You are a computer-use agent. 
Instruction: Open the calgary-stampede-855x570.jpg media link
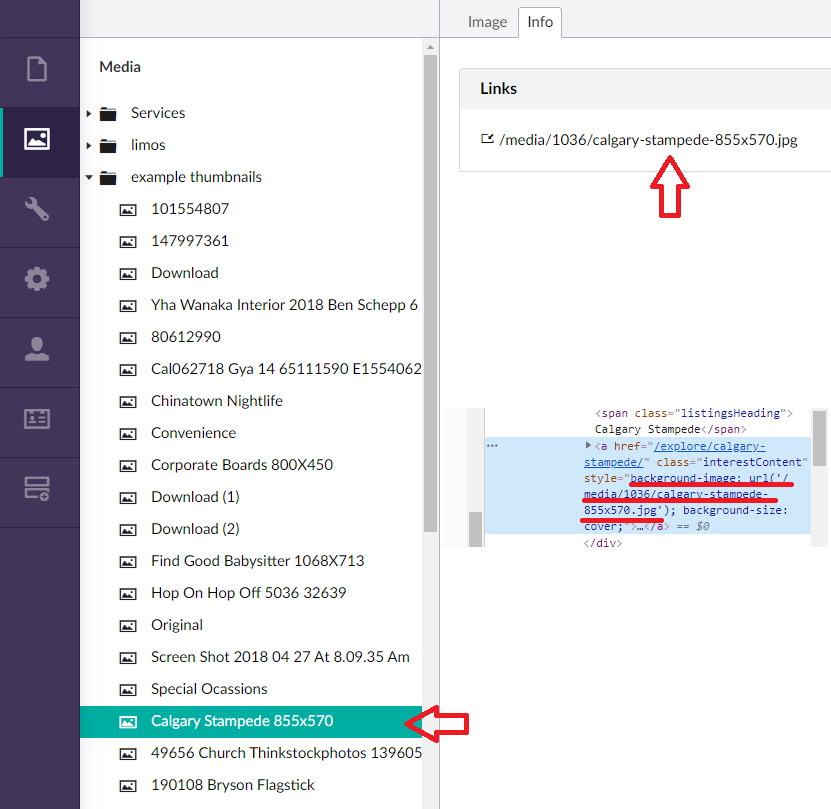pos(648,140)
